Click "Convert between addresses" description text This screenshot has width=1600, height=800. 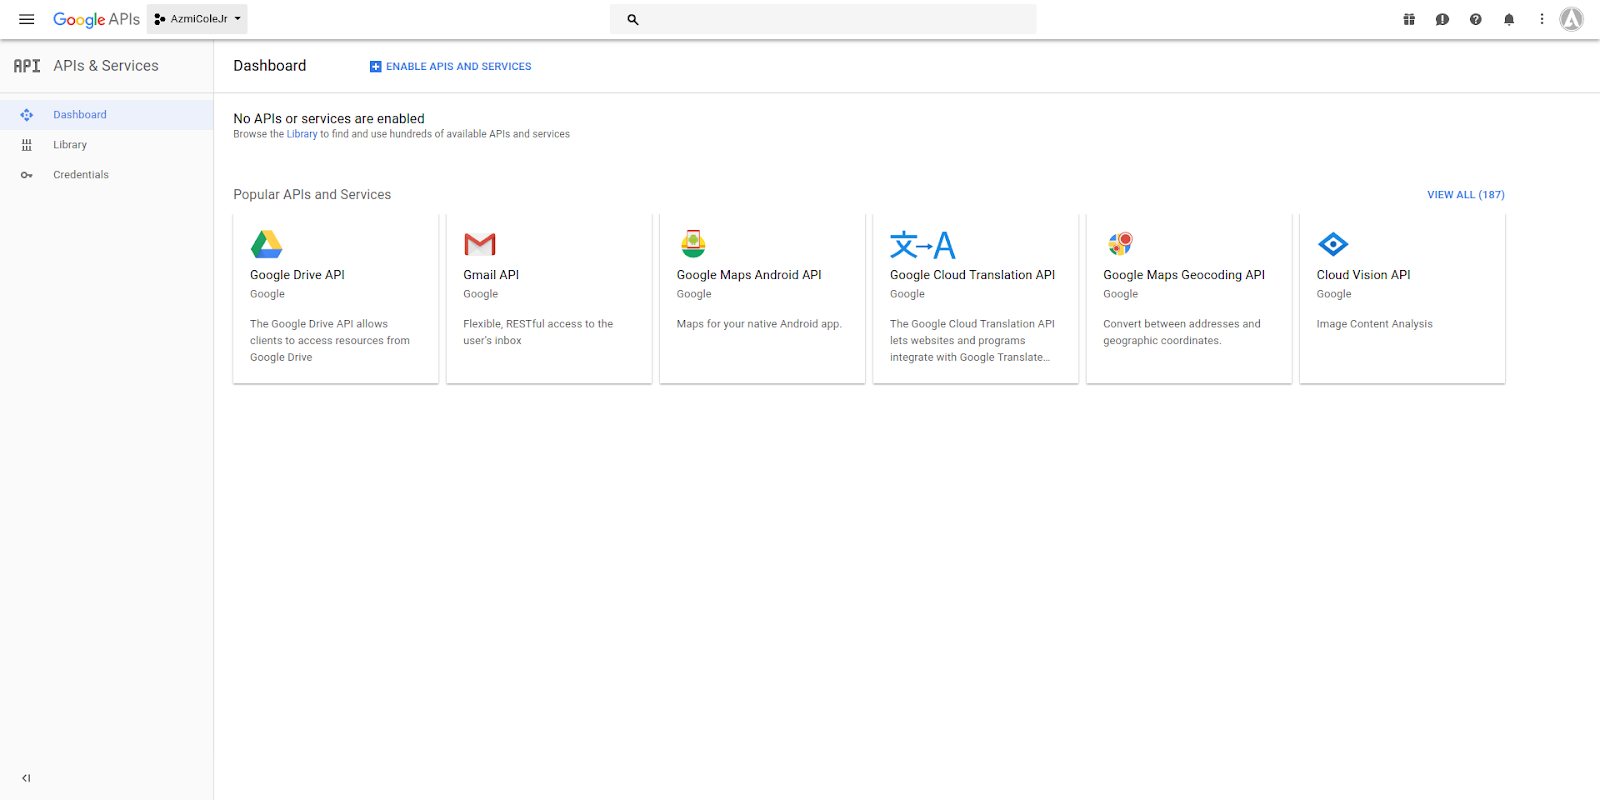click(1182, 332)
